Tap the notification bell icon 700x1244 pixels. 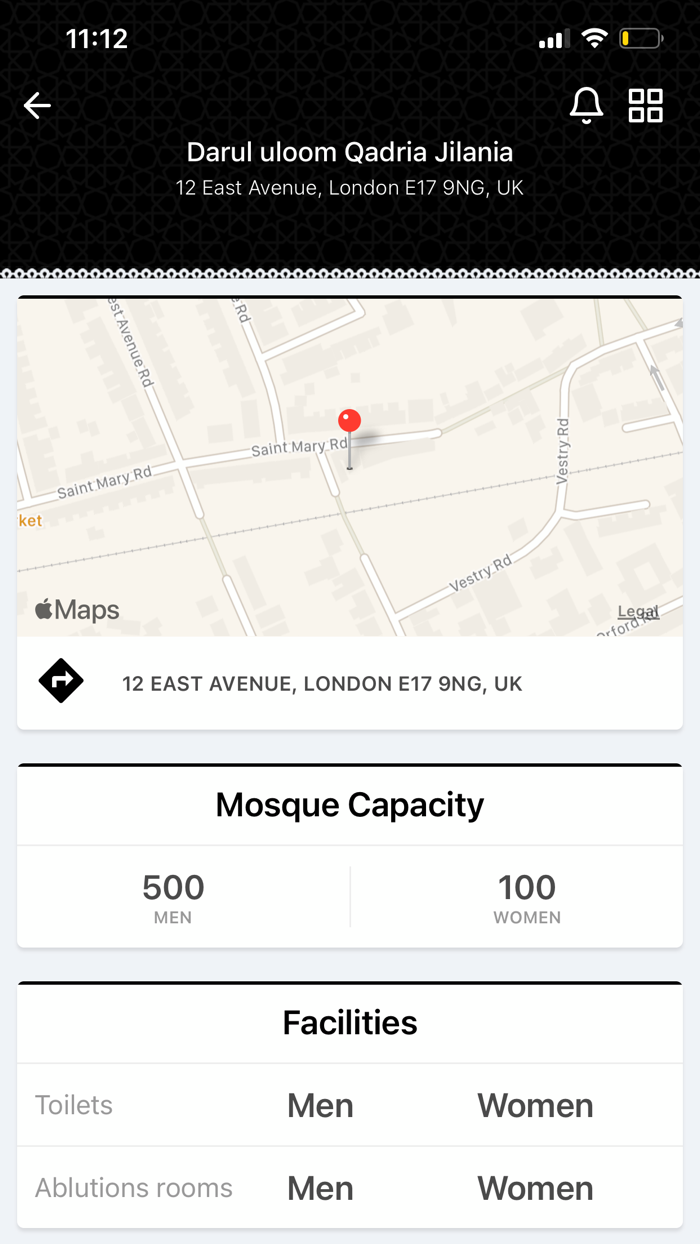[x=587, y=105]
